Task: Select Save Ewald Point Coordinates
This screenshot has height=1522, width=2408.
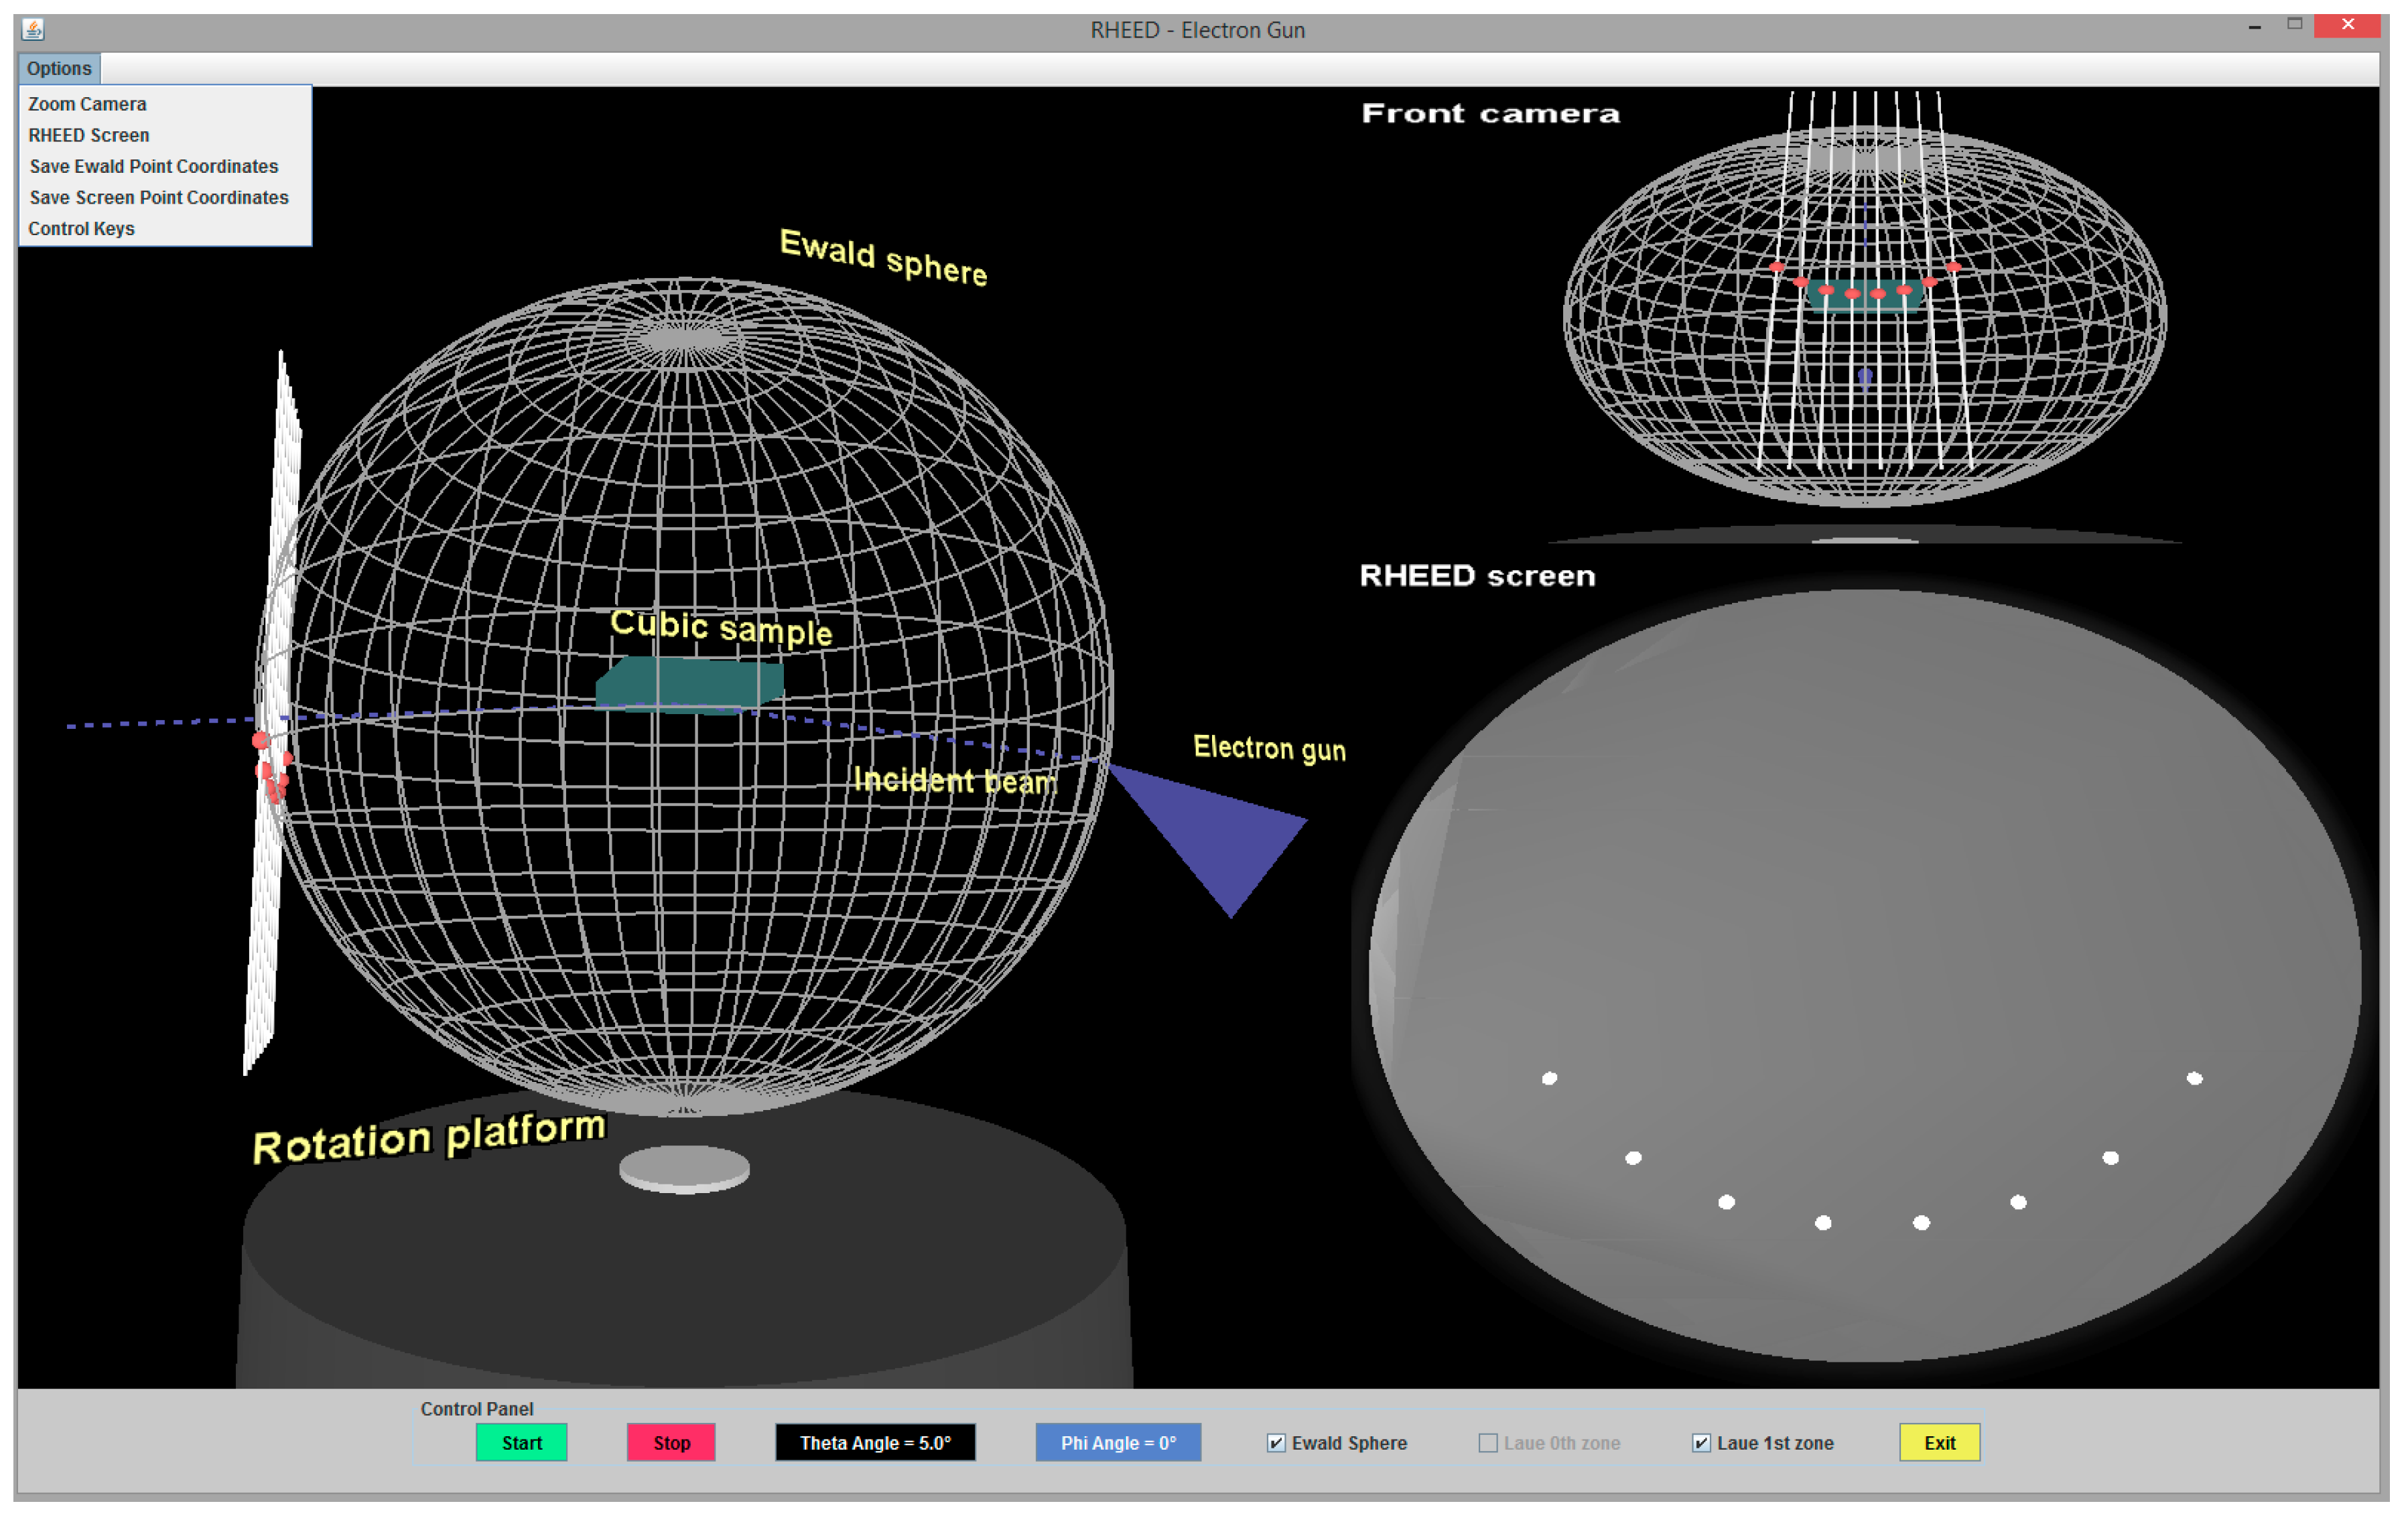Action: point(153,166)
